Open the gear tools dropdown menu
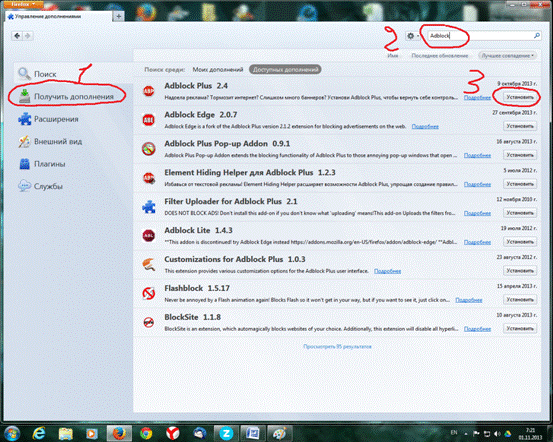This screenshot has width=553, height=442. [412, 36]
